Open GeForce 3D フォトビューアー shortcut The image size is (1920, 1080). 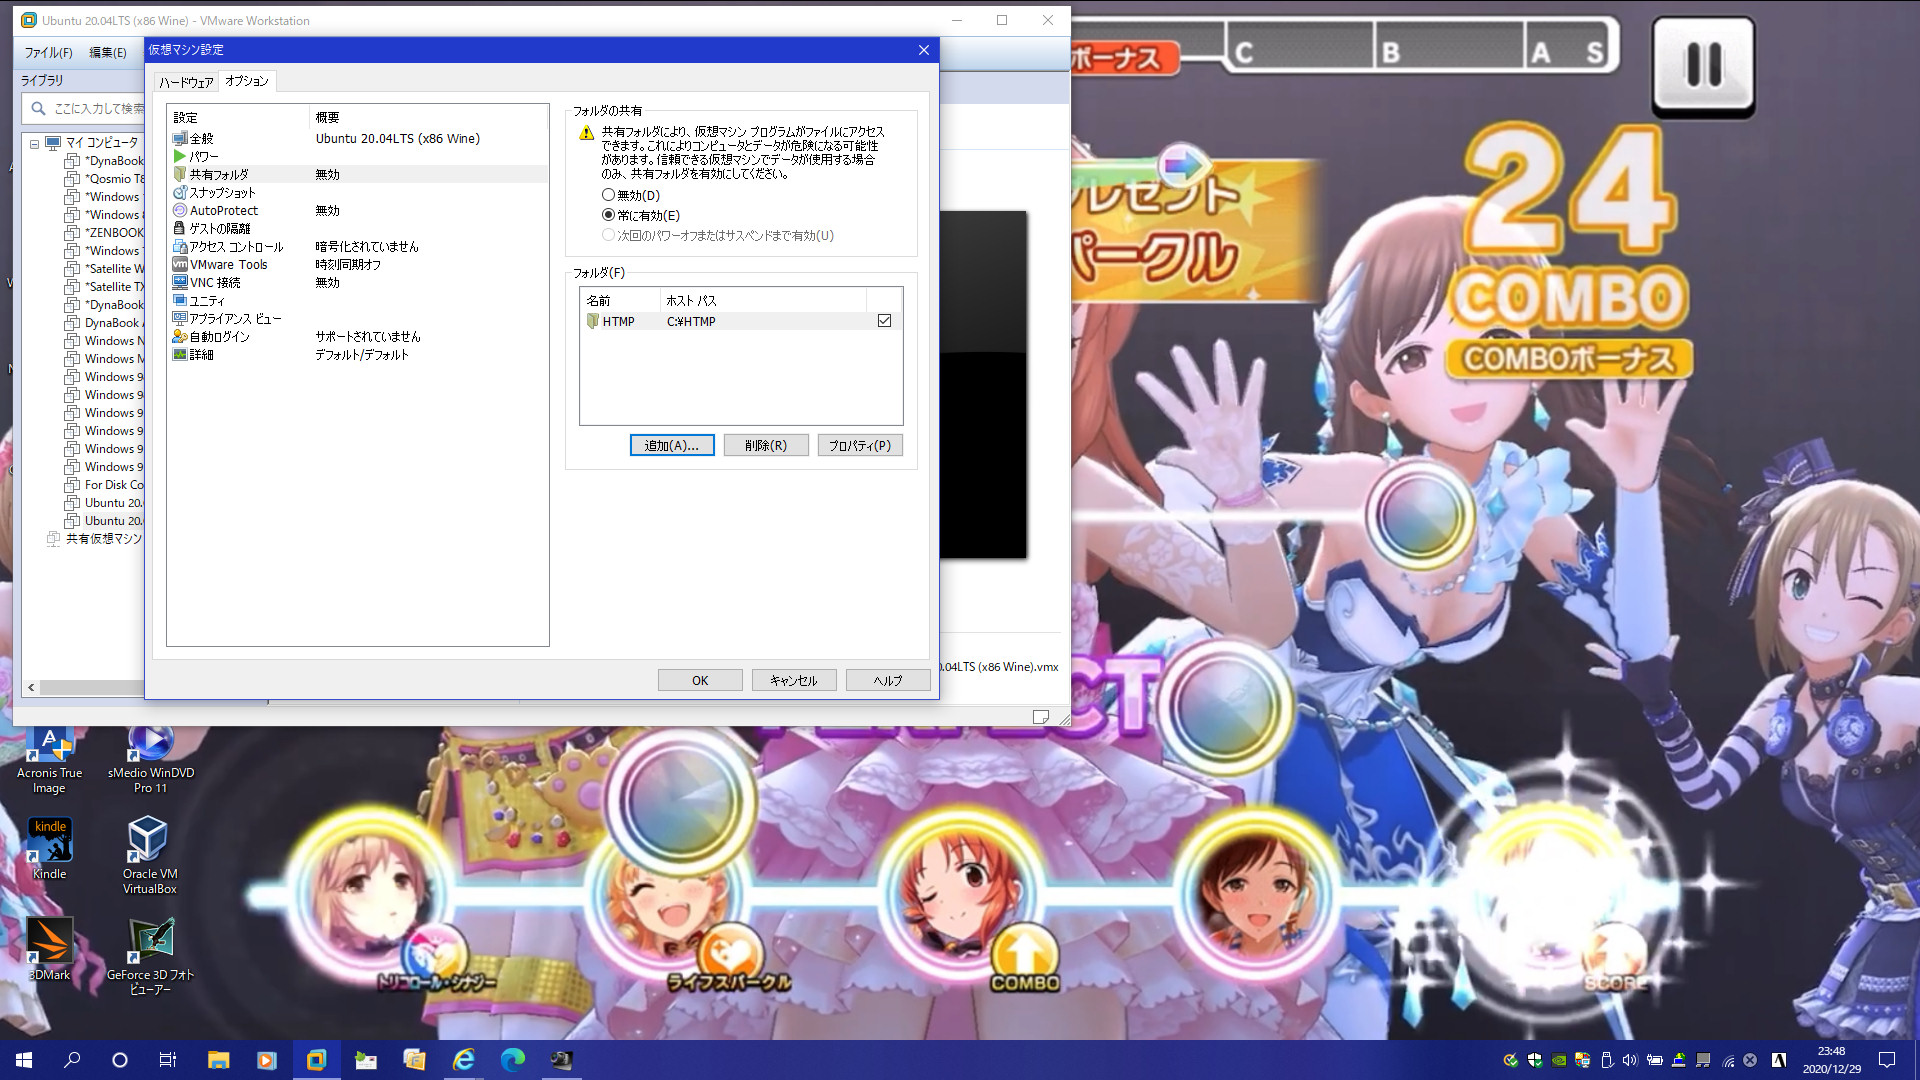[x=150, y=957]
